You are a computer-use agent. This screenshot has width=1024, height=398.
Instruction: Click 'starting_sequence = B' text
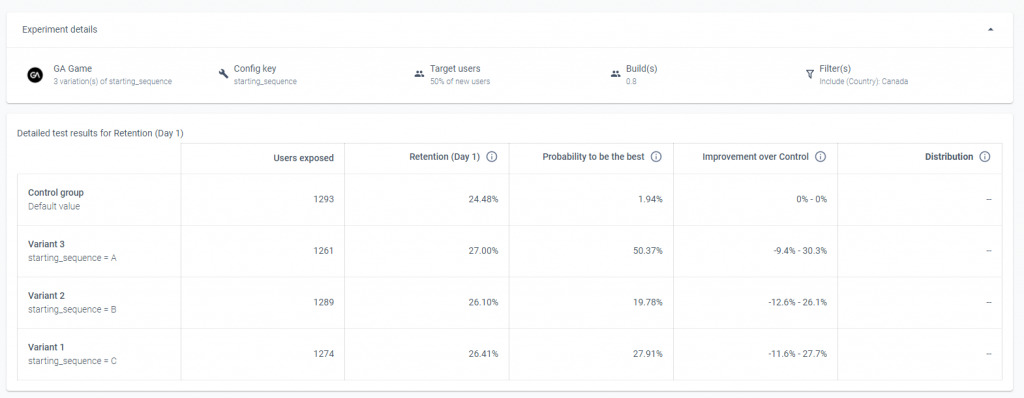point(72,310)
